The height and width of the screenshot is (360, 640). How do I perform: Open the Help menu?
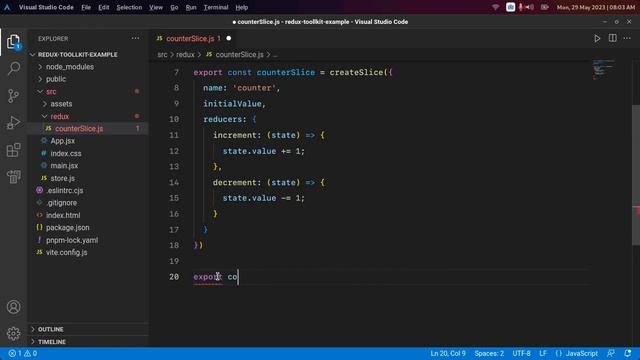(242, 7)
